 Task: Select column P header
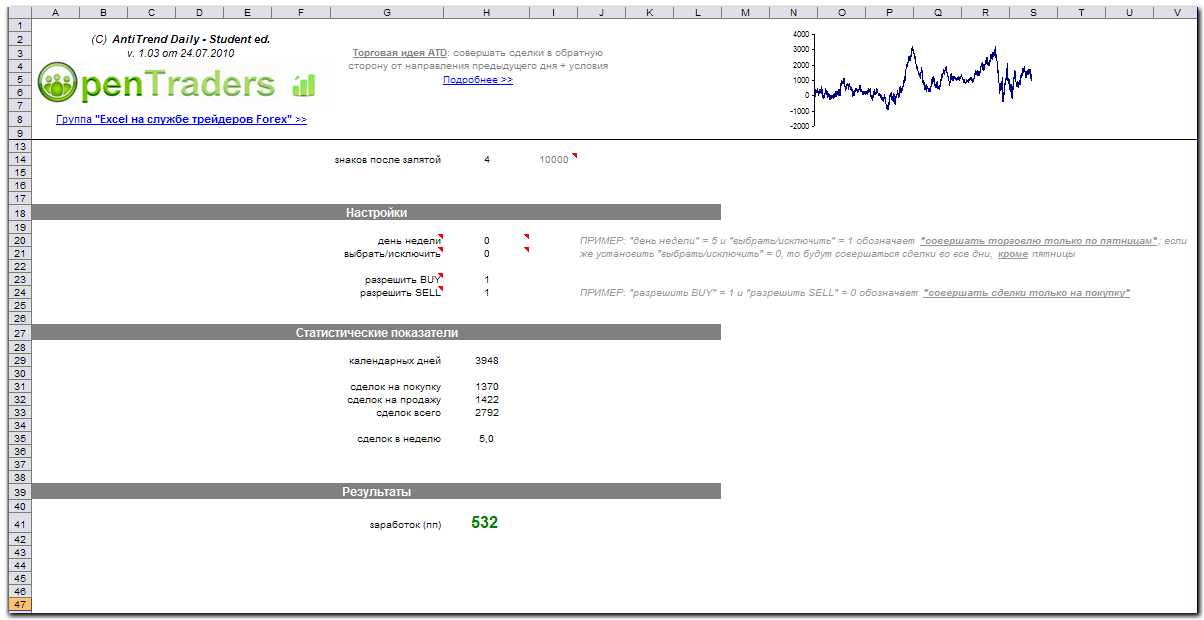(x=889, y=12)
